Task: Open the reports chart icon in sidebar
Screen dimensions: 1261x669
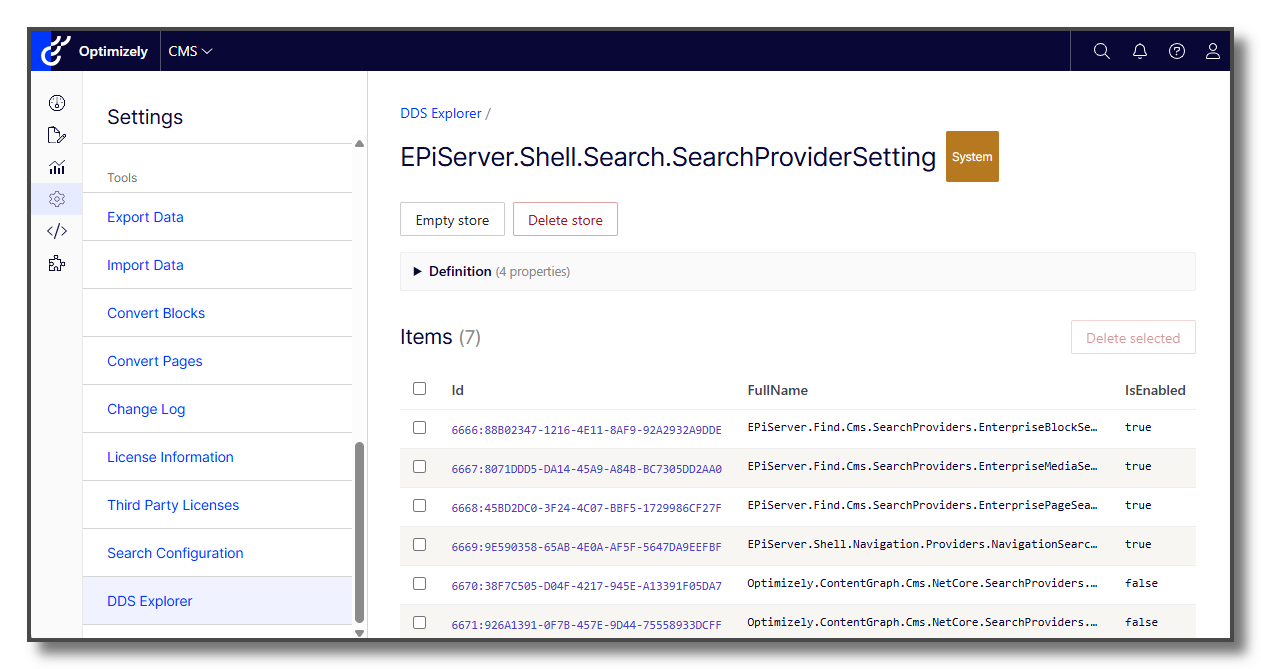Action: [57, 167]
